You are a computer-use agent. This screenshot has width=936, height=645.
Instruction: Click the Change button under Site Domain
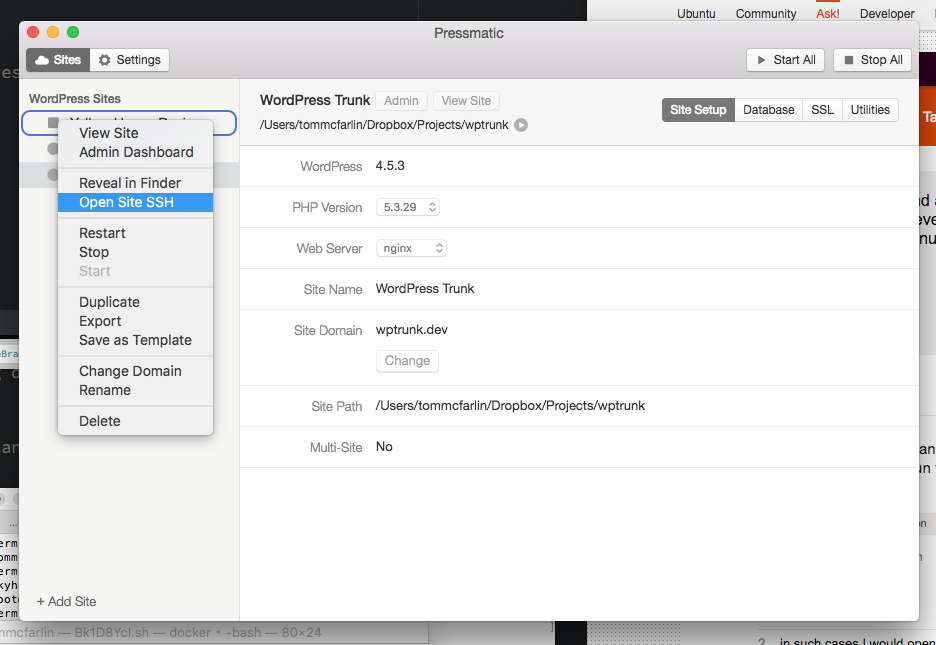point(407,360)
